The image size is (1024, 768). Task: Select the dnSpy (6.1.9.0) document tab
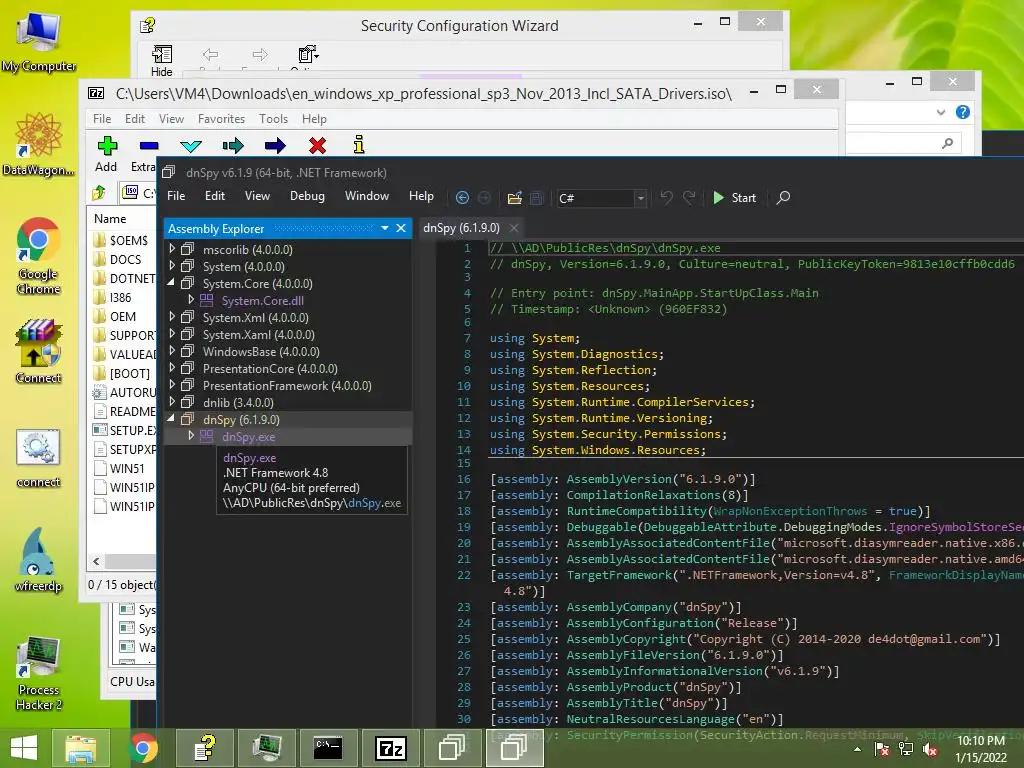(461, 228)
